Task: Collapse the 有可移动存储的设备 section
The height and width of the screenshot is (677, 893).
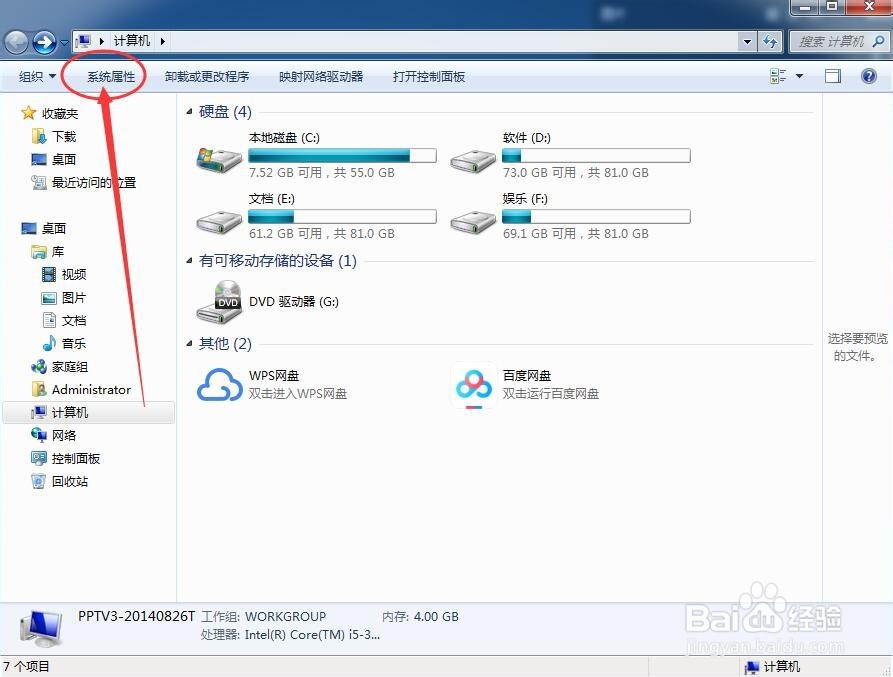Action: [190, 260]
